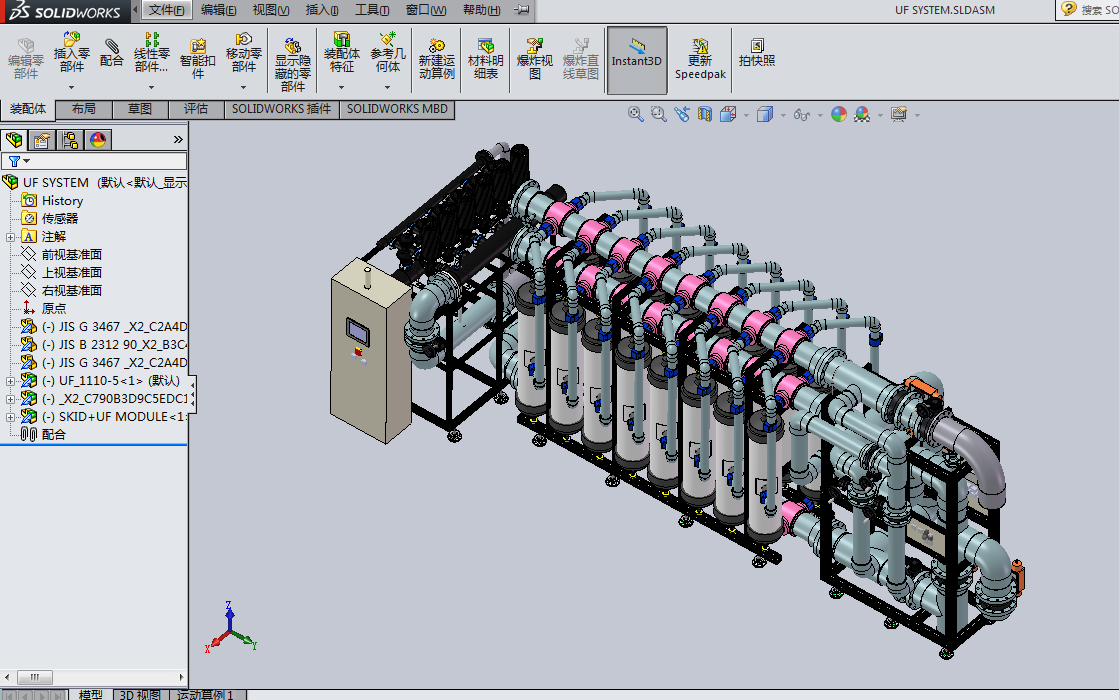1119x700 pixels.
Task: Click the Zoom to Fit magnifier icon
Action: (x=635, y=115)
